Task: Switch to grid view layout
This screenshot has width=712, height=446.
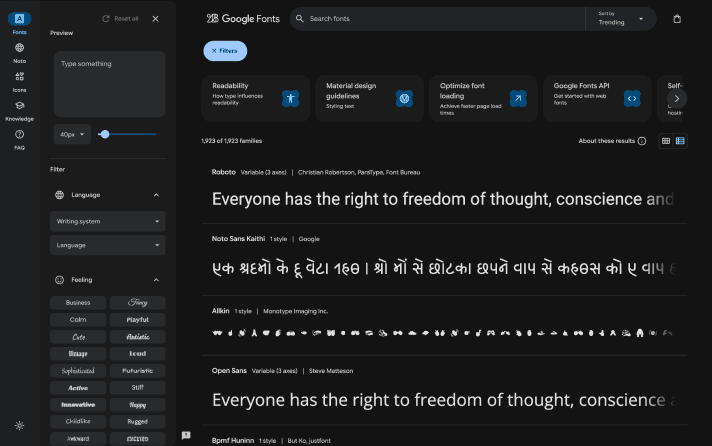Action: tap(666, 141)
